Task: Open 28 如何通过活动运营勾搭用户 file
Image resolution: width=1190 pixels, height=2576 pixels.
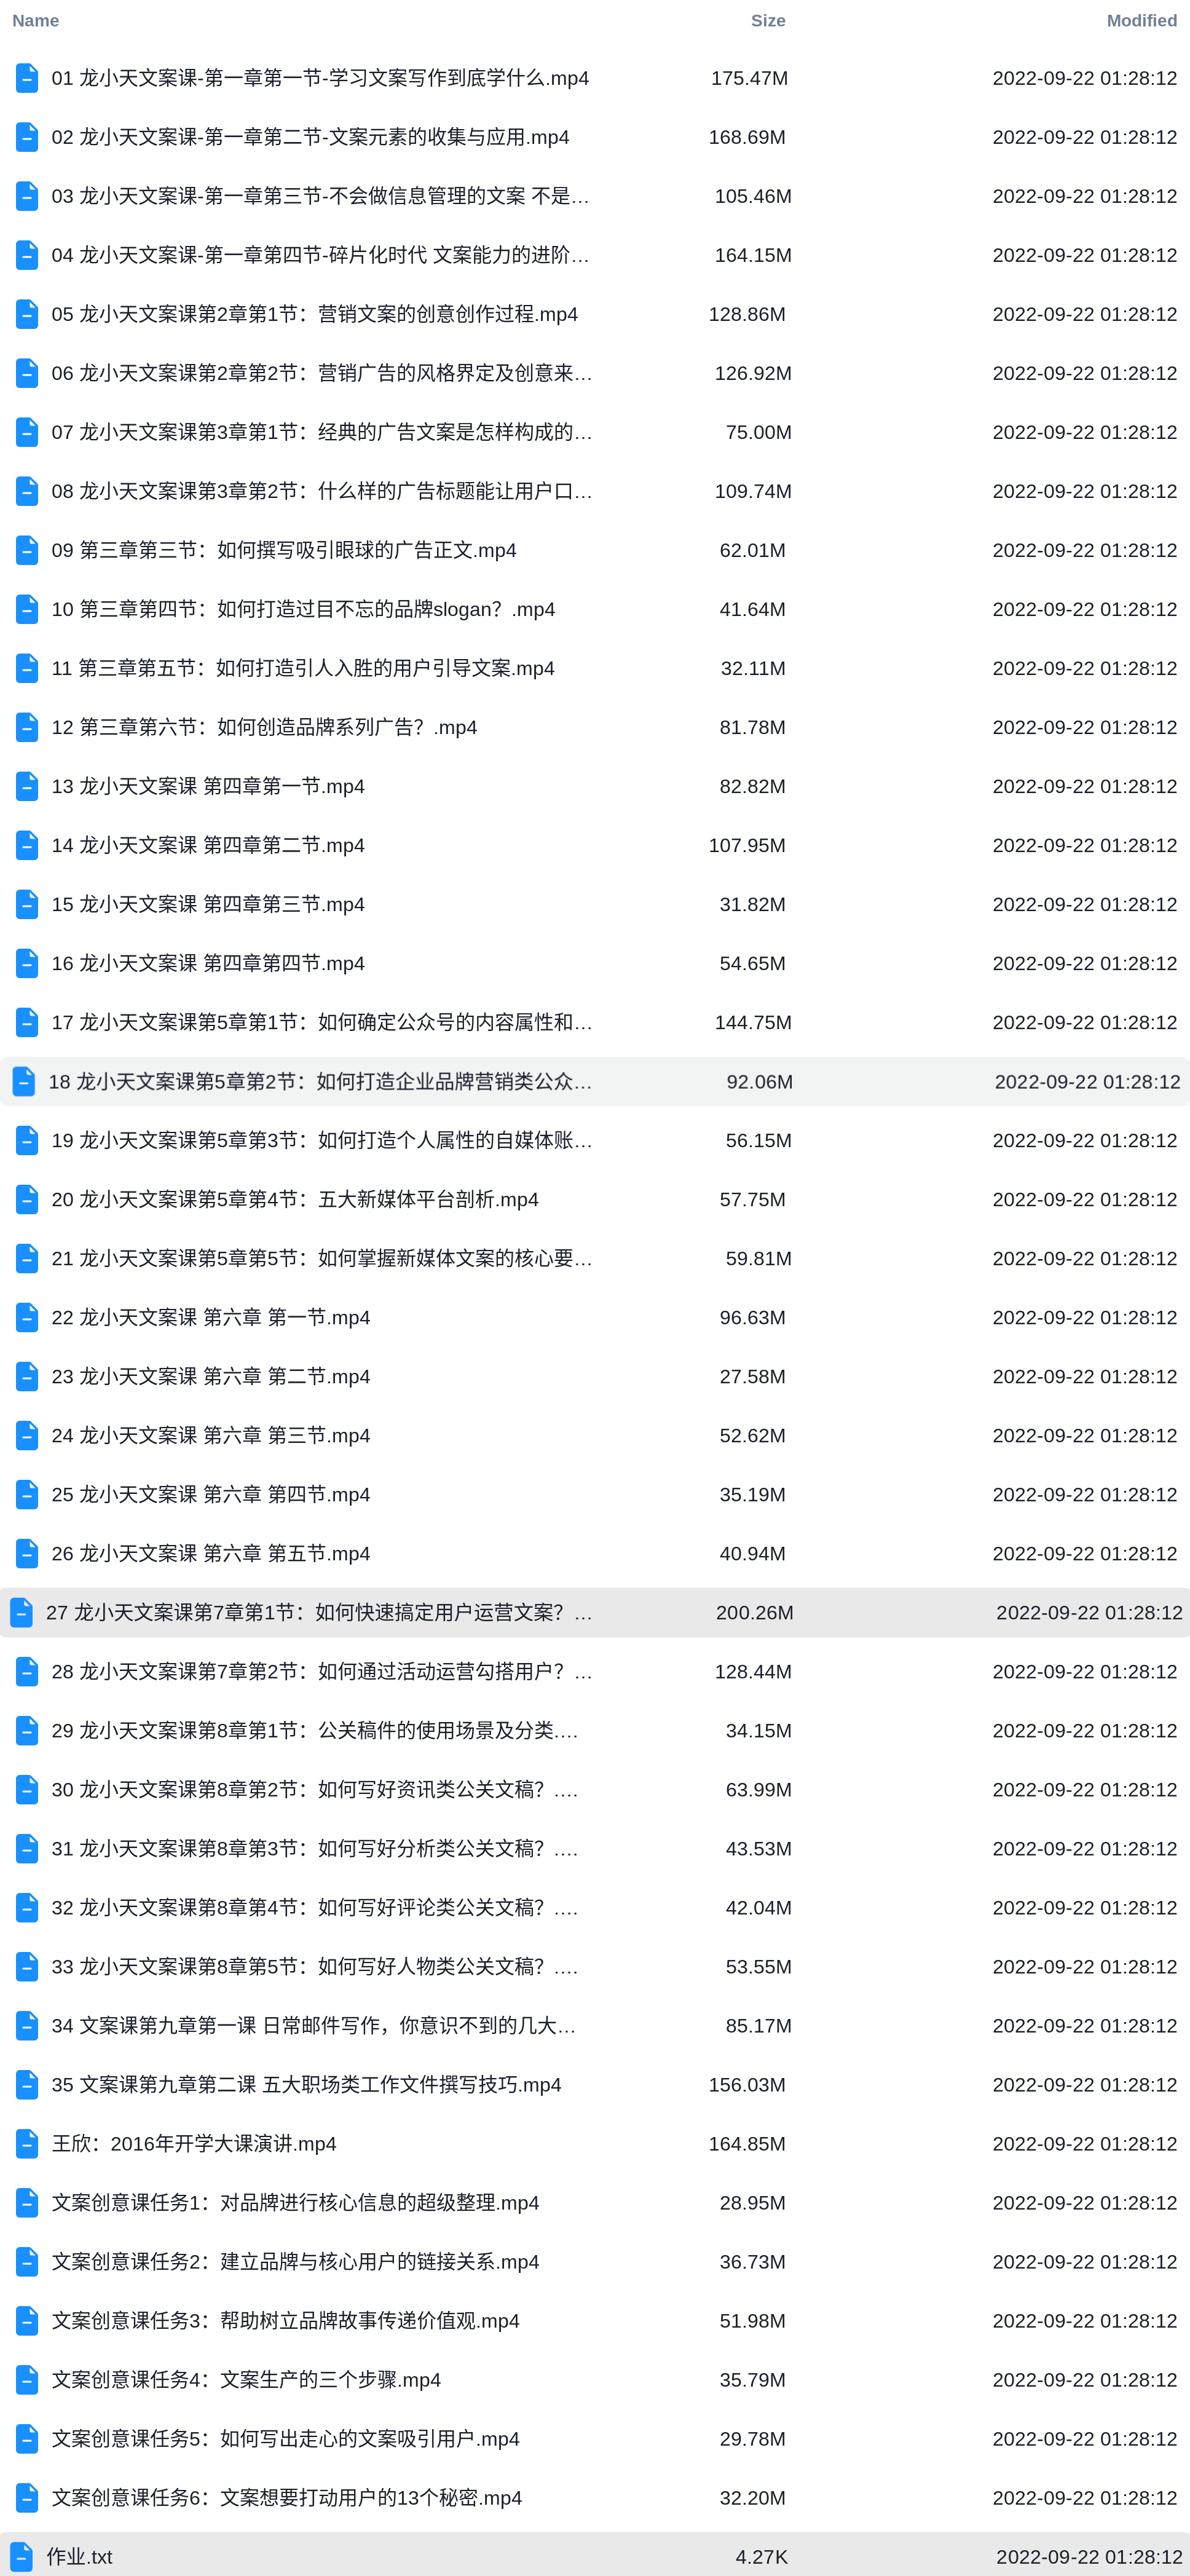Action: (322, 1671)
